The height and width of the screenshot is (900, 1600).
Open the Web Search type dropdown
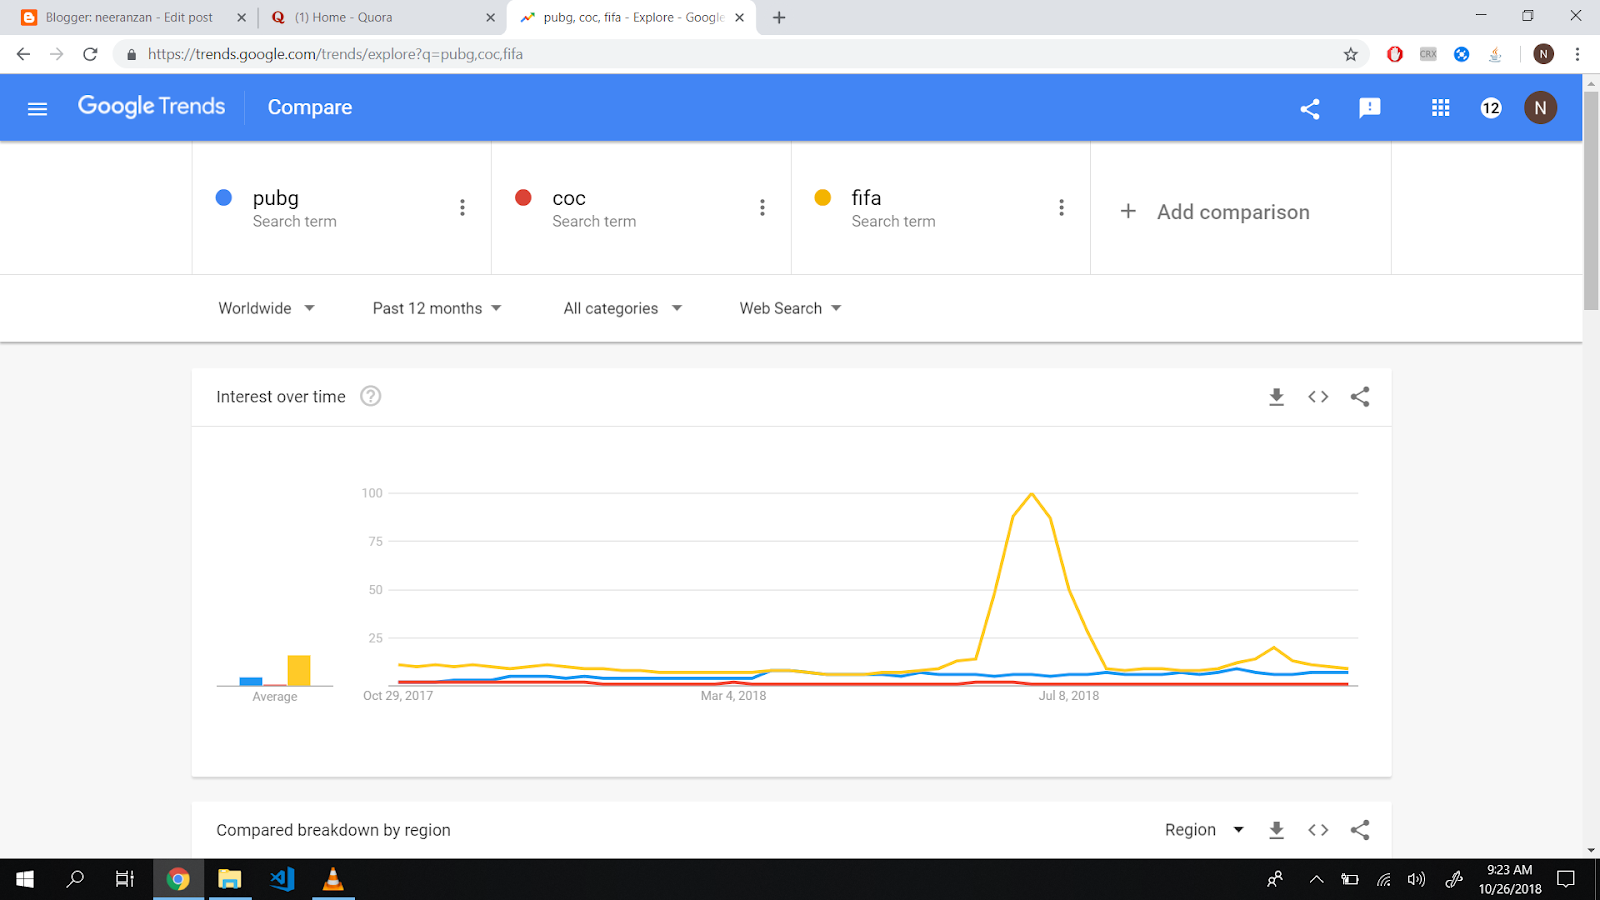pyautogui.click(x=790, y=308)
